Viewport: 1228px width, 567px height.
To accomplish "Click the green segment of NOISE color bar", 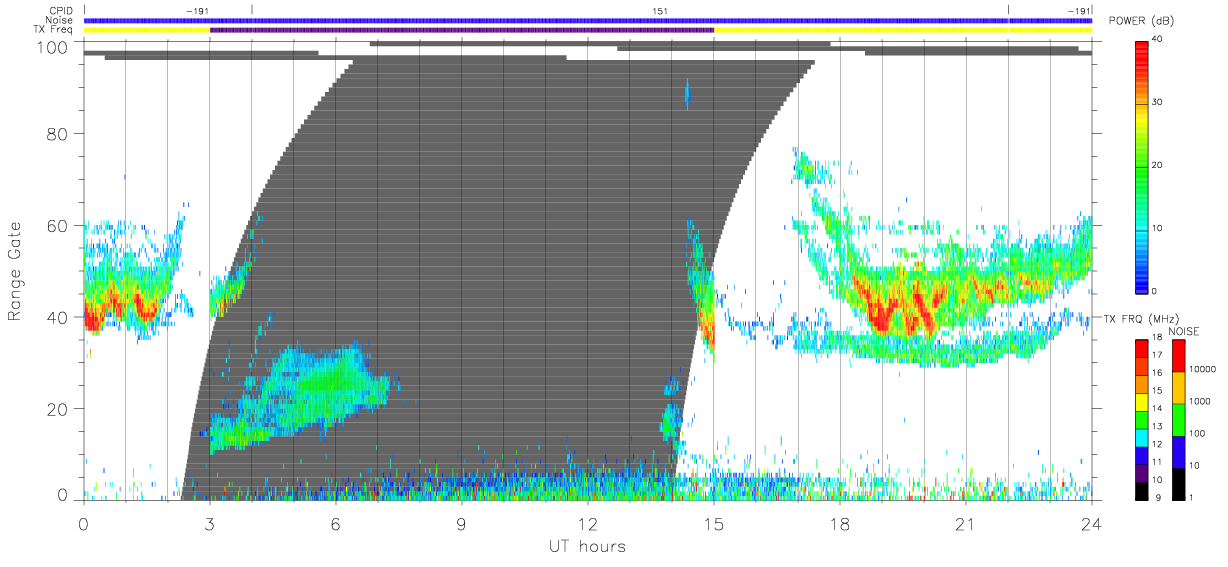I will (1179, 419).
